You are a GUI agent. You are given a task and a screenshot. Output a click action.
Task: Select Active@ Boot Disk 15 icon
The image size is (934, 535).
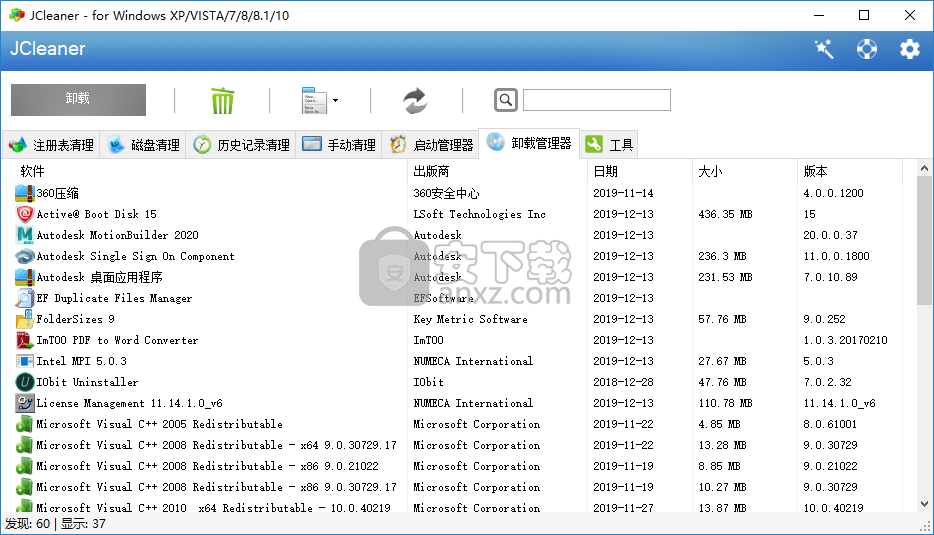click(x=24, y=214)
